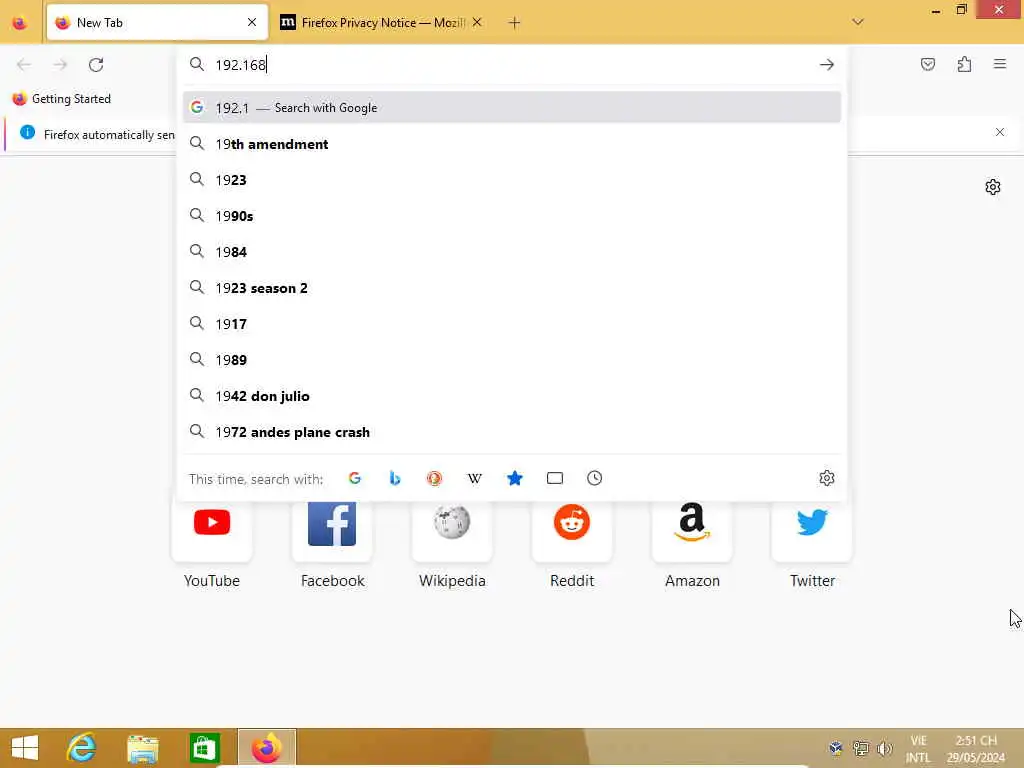Search this time with Wikipedia icon
Viewport: 1024px width, 768px height.
475,478
